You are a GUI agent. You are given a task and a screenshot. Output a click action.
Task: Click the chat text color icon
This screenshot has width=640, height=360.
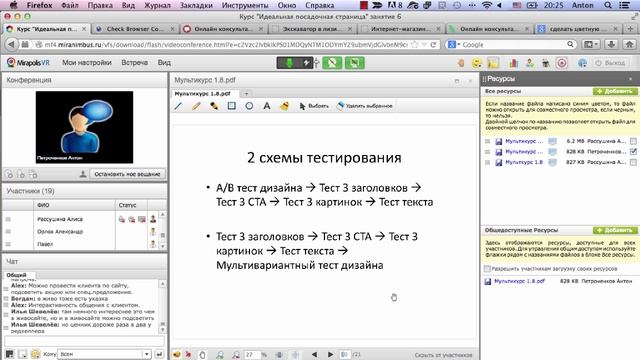click(x=9, y=354)
